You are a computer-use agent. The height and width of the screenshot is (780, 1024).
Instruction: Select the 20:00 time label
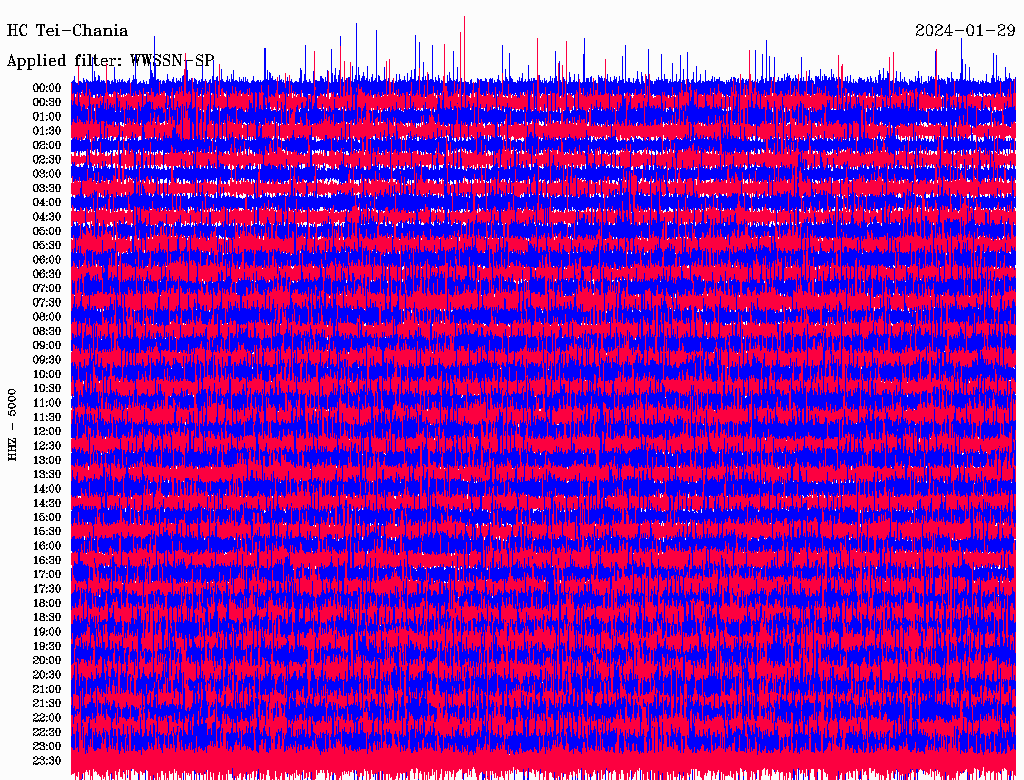point(47,660)
